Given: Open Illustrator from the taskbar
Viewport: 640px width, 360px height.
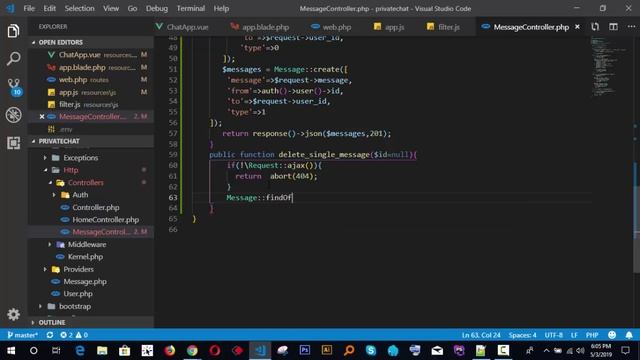Looking at the screenshot, I should (x=327, y=351).
